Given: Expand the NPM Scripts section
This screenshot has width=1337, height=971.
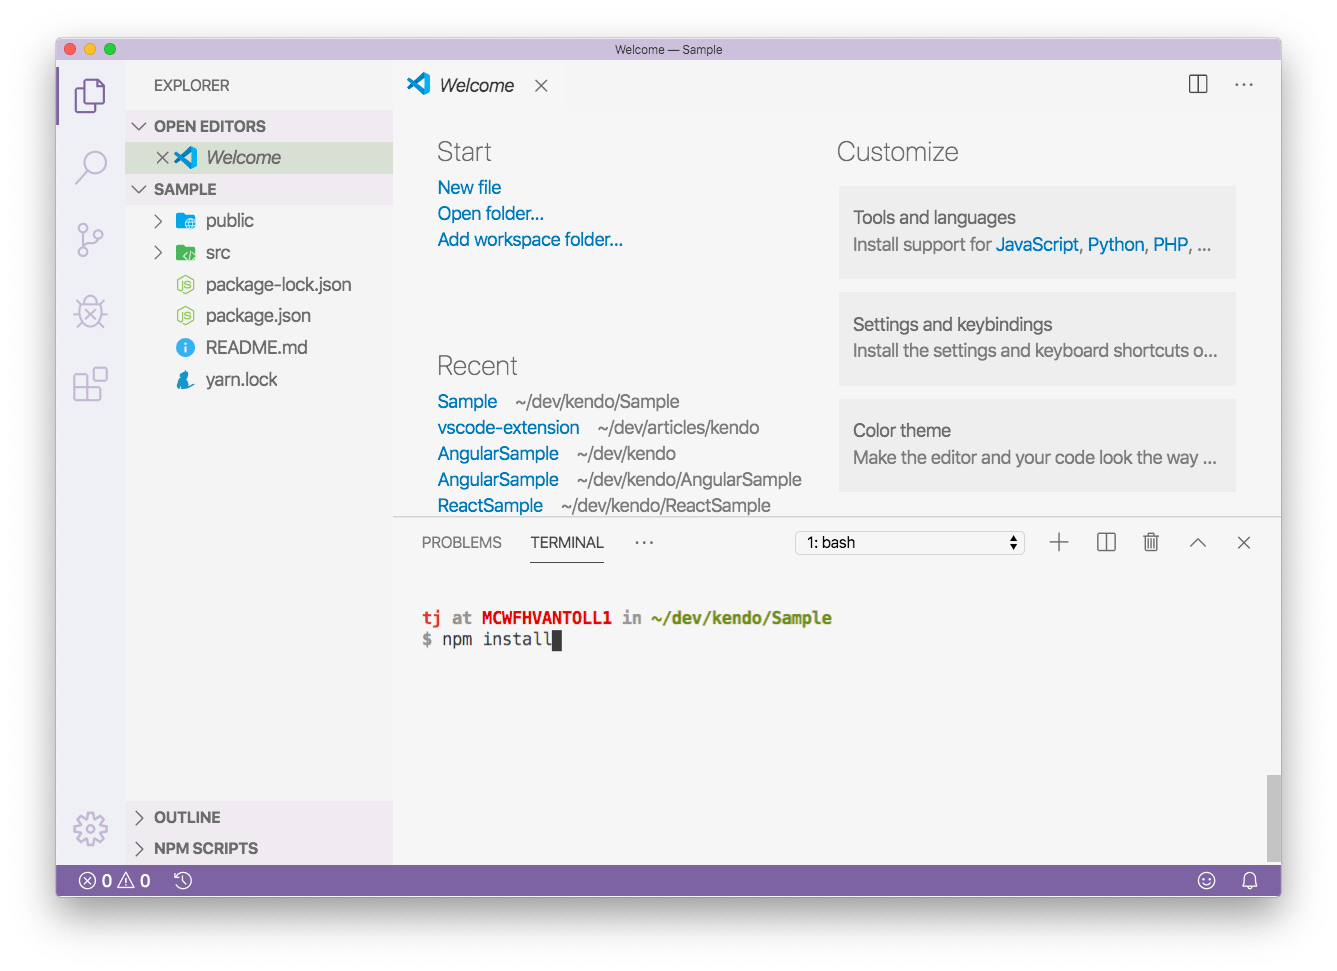Looking at the screenshot, I should (139, 849).
